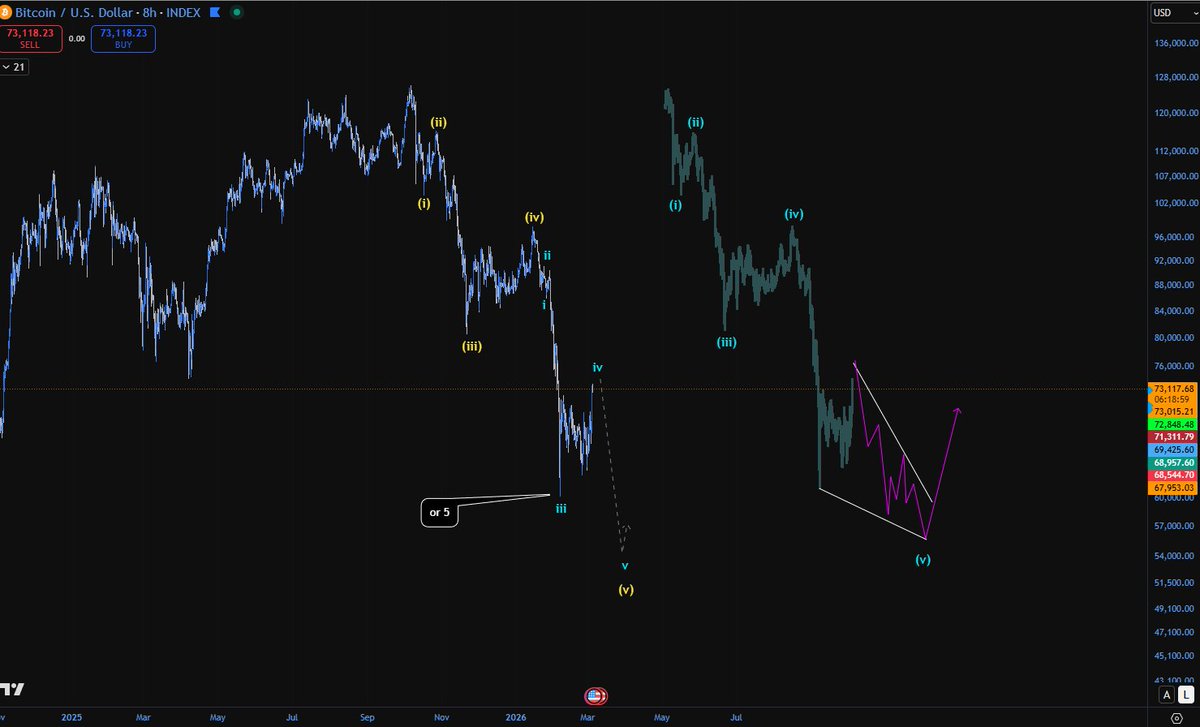1200x727 pixels.
Task: Click the TradingView logo
Action: pyautogui.click(x=13, y=690)
